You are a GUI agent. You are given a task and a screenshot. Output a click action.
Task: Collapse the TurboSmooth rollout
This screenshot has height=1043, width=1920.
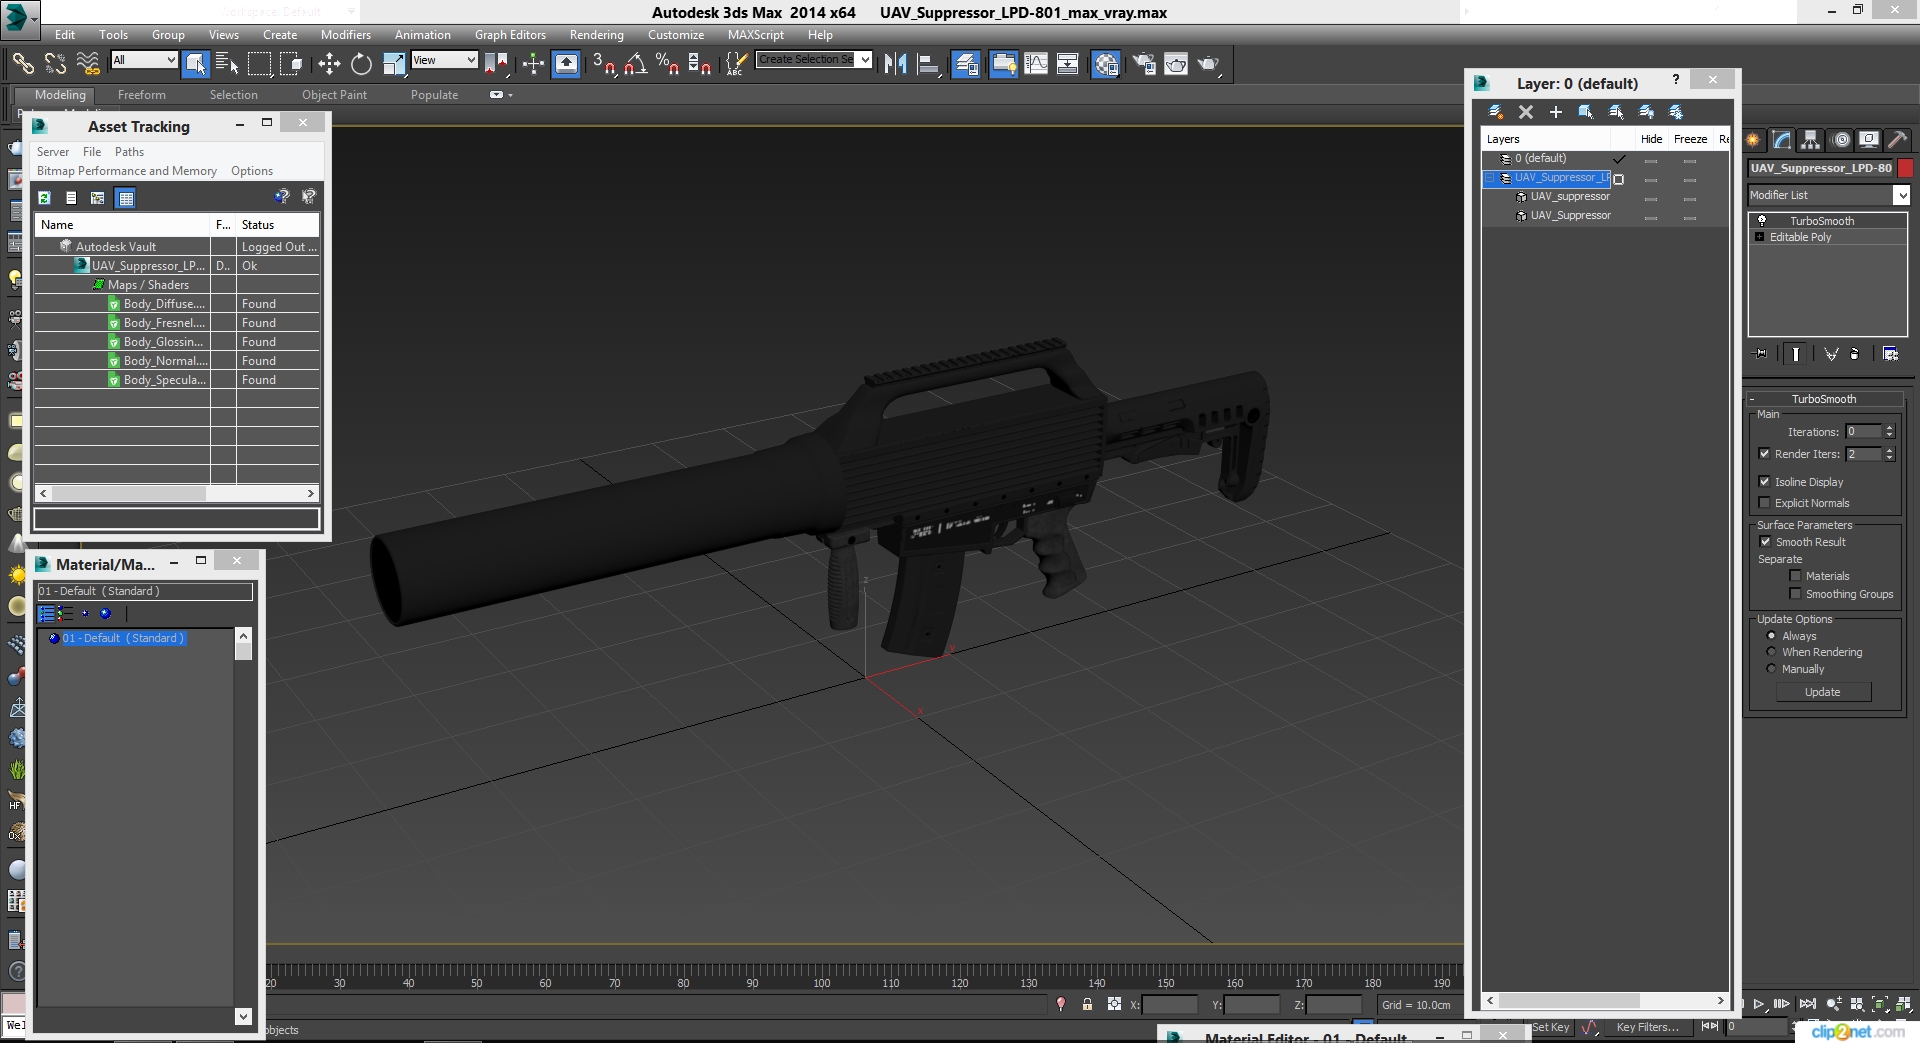point(1824,399)
